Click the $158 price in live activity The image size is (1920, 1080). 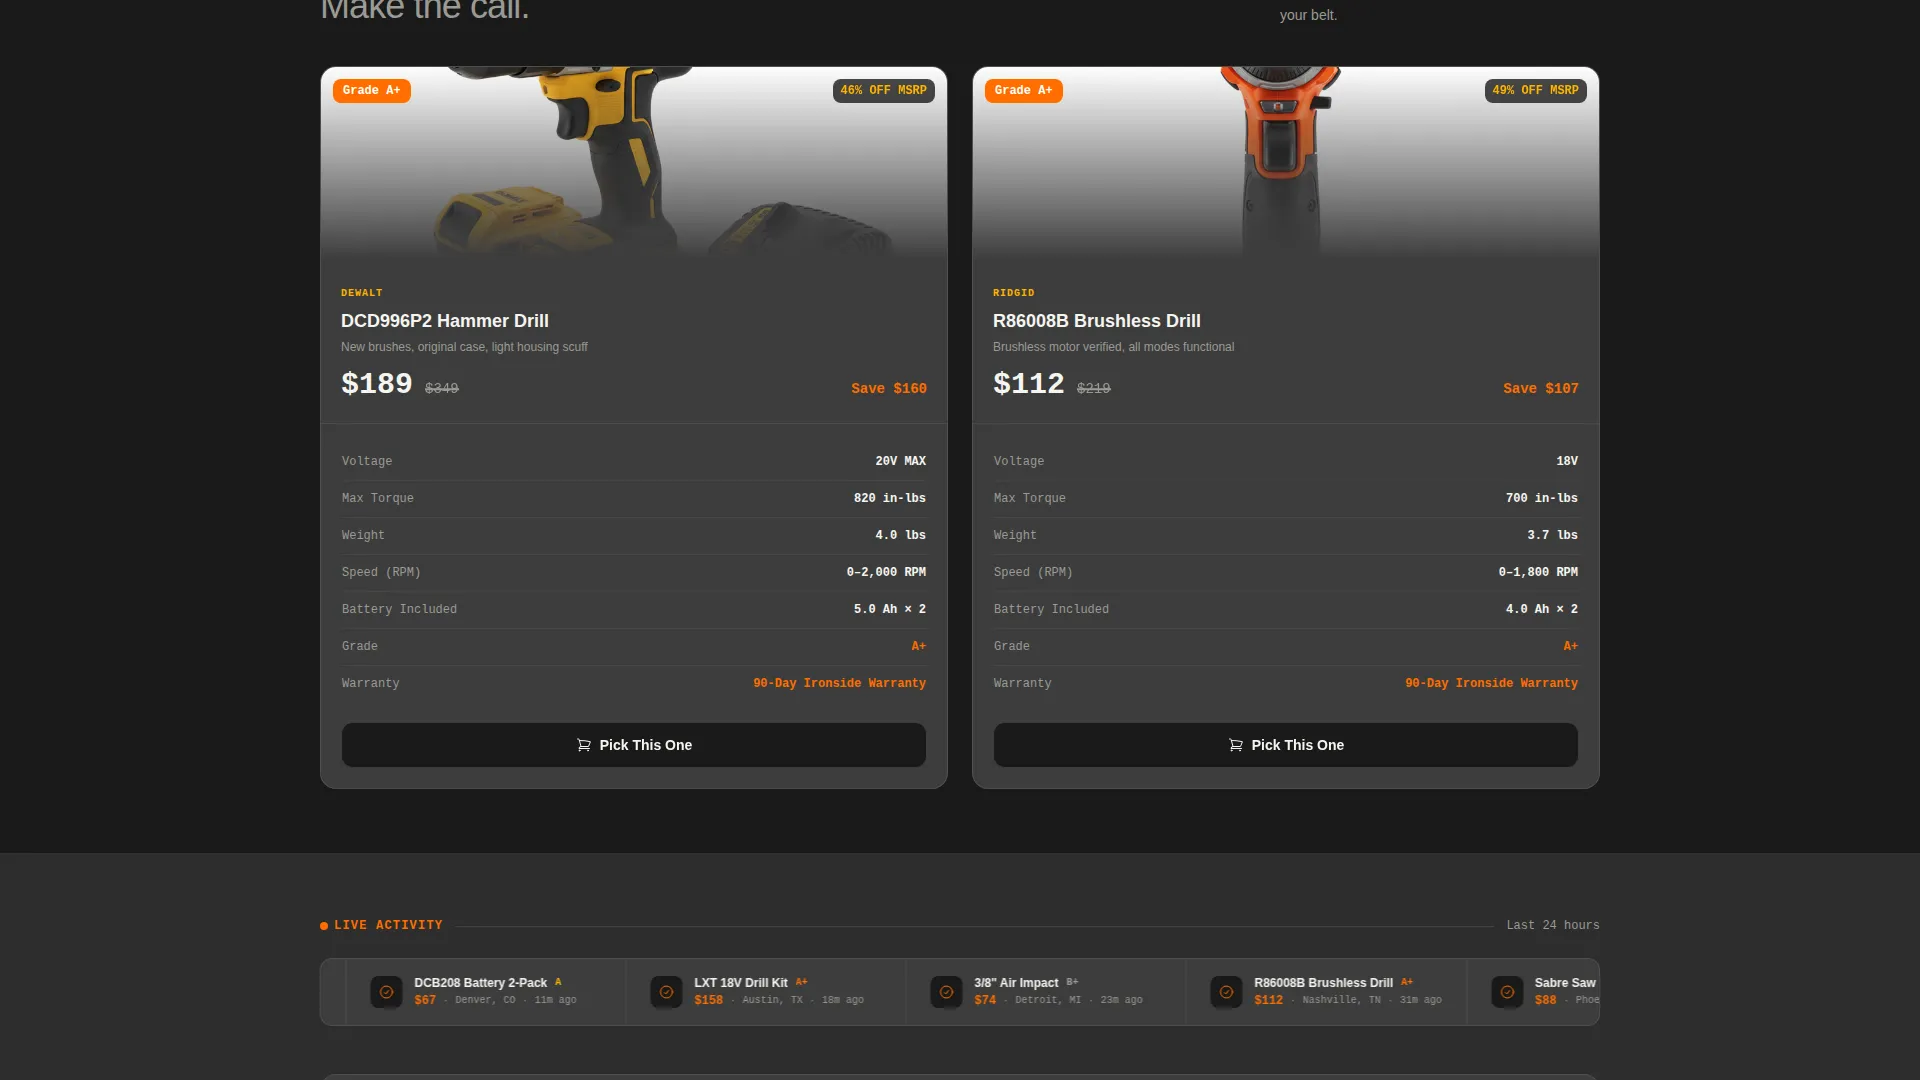[x=708, y=1000]
